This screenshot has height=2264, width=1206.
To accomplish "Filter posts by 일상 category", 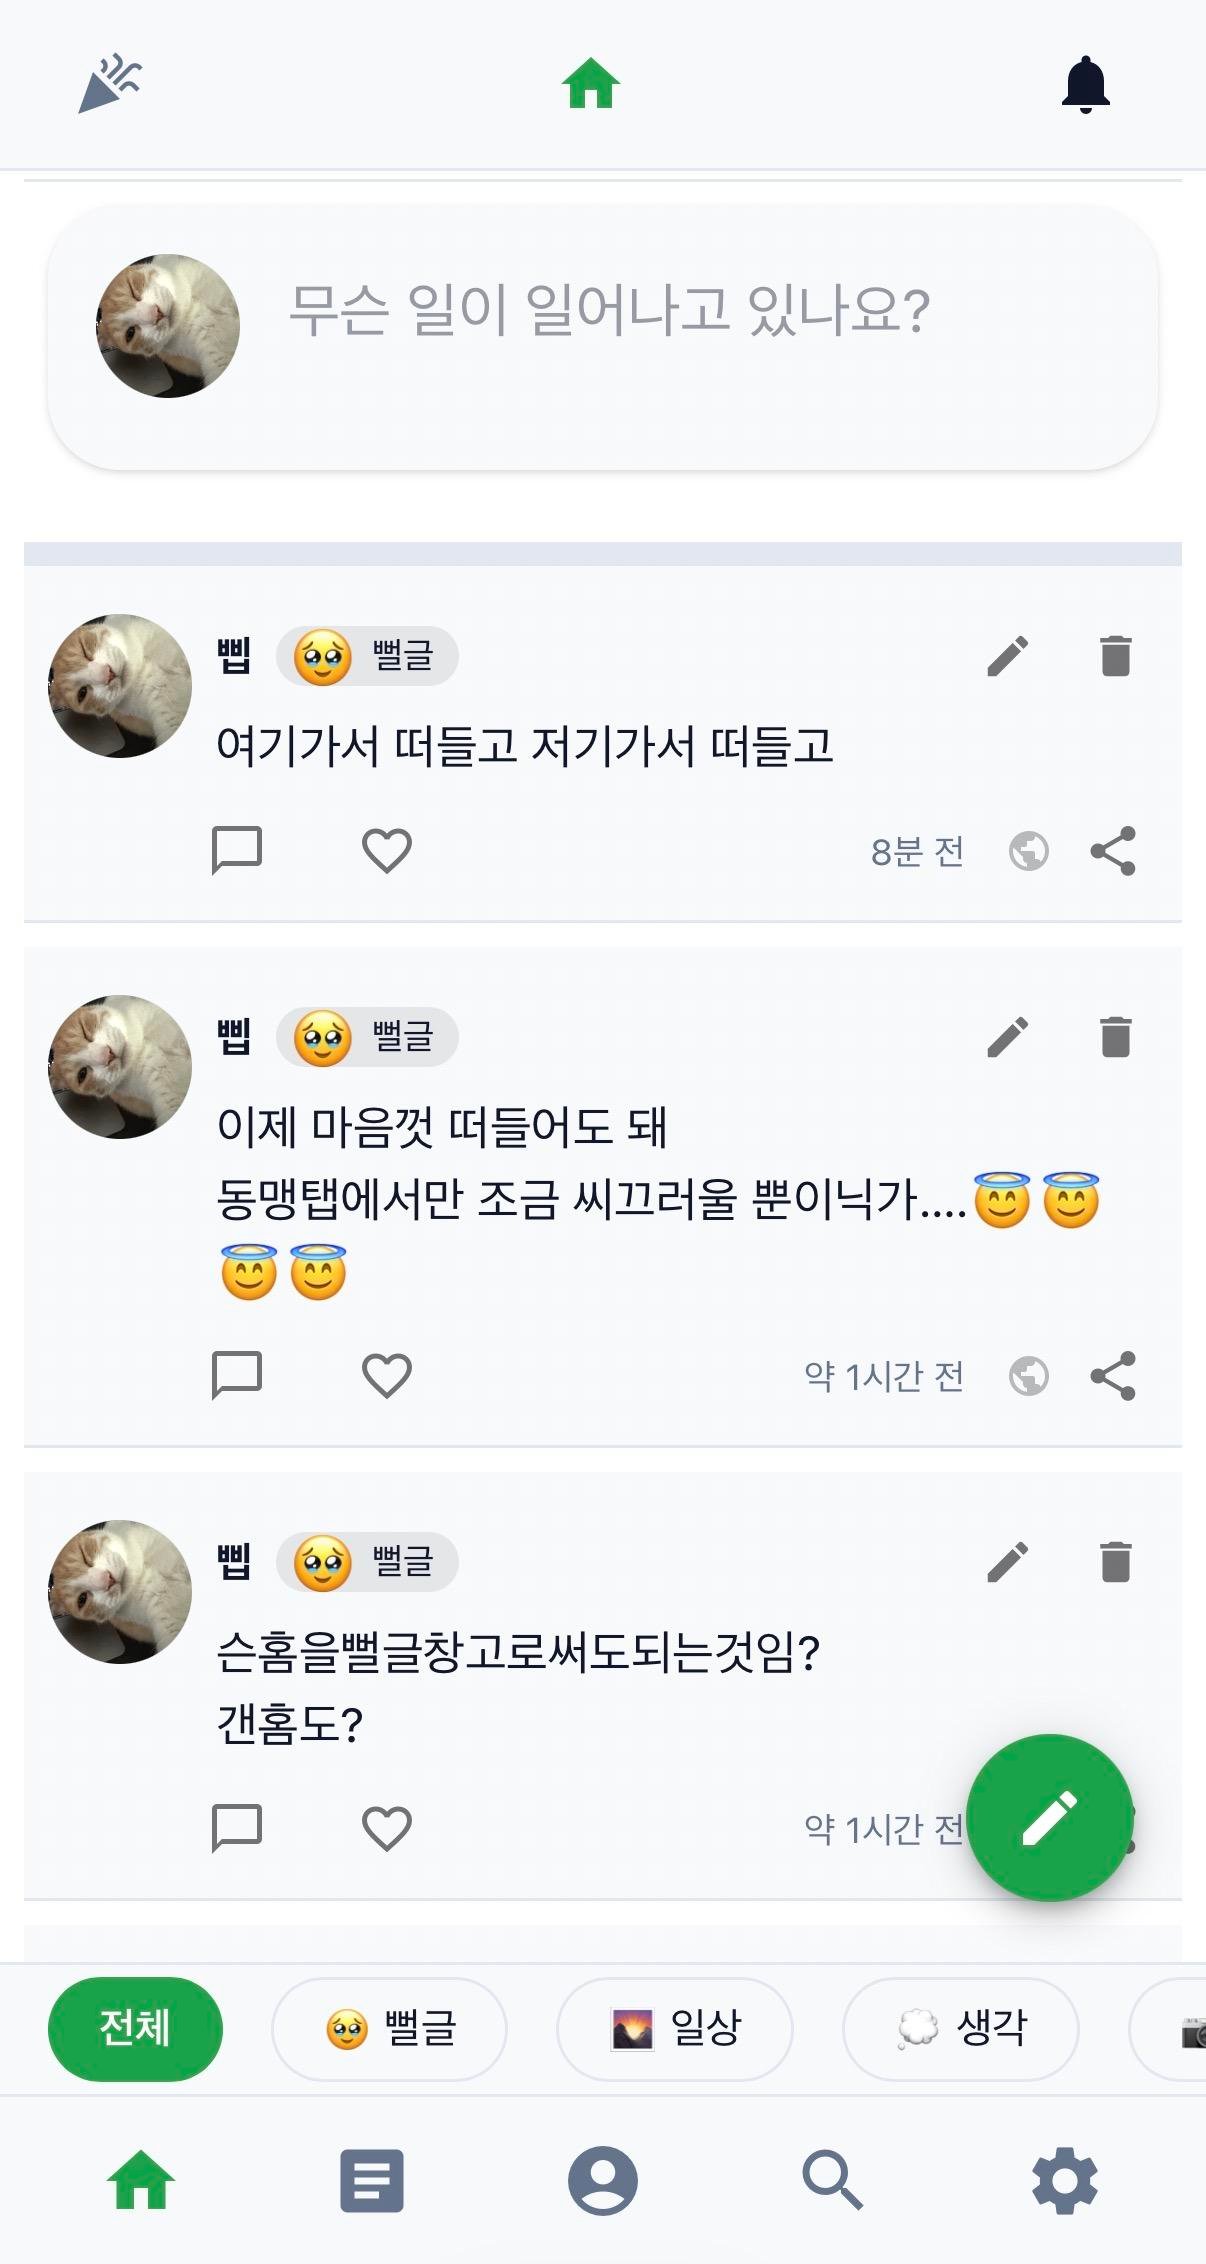I will [675, 2029].
